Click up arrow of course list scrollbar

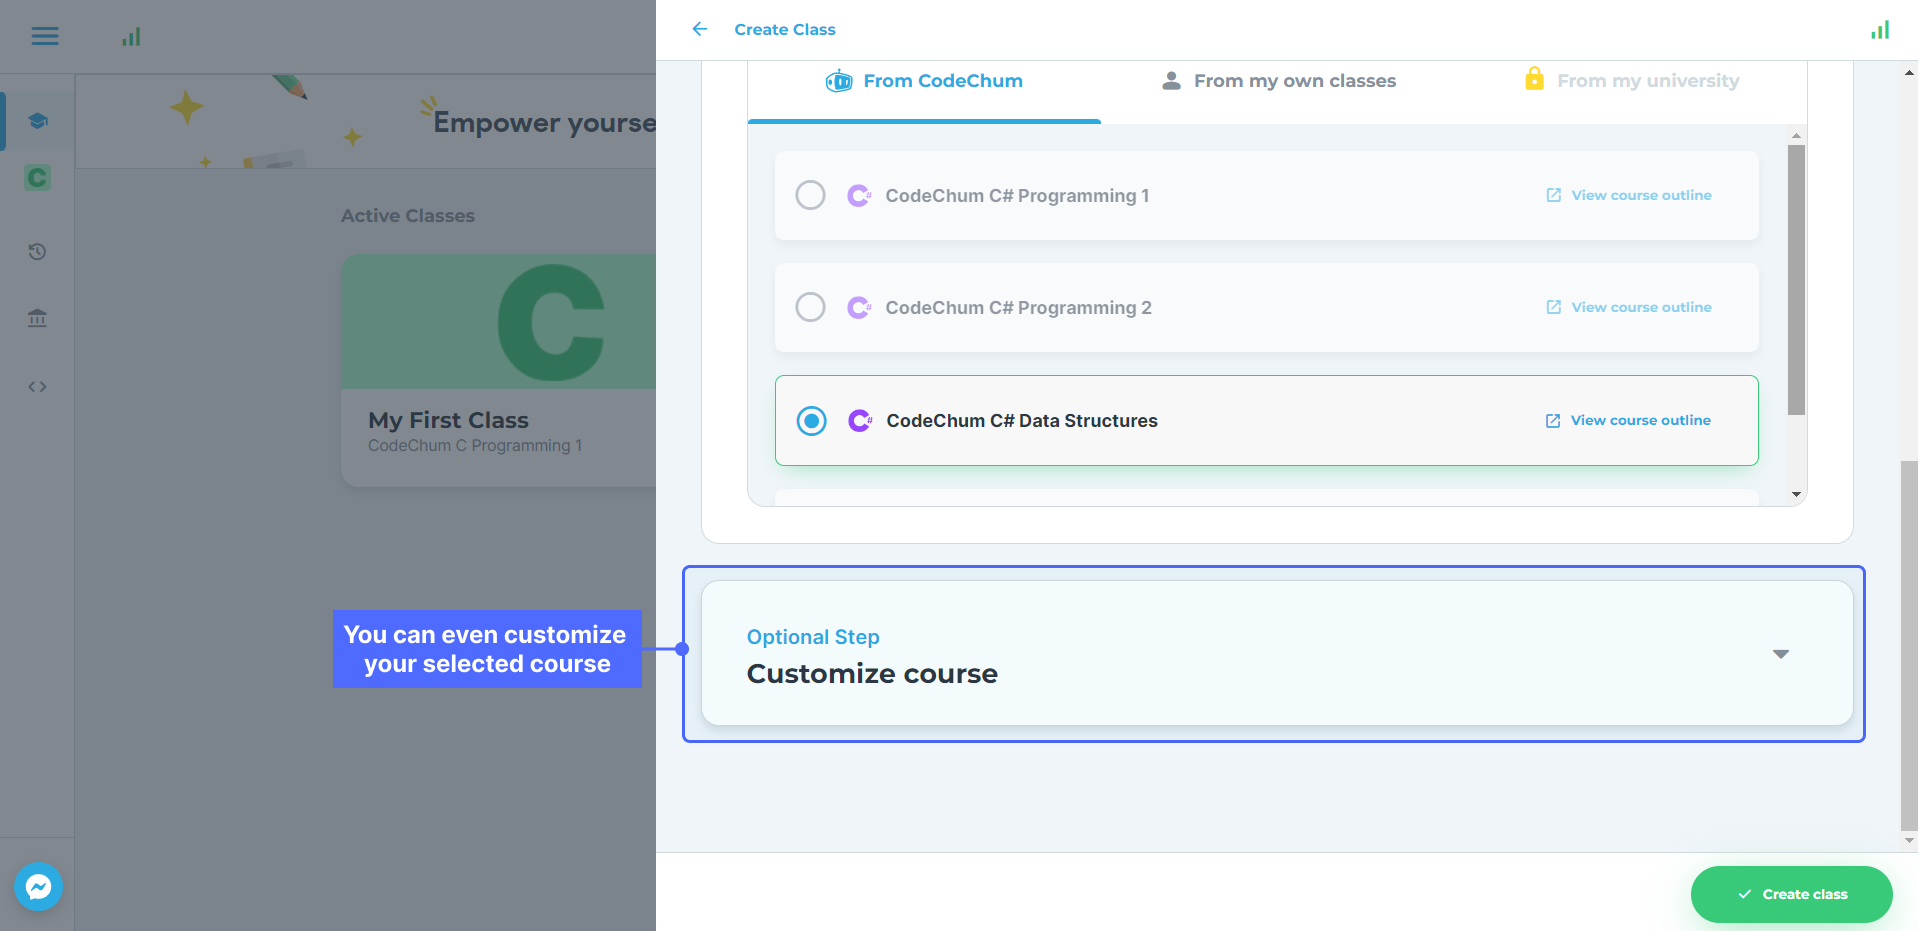[1796, 135]
